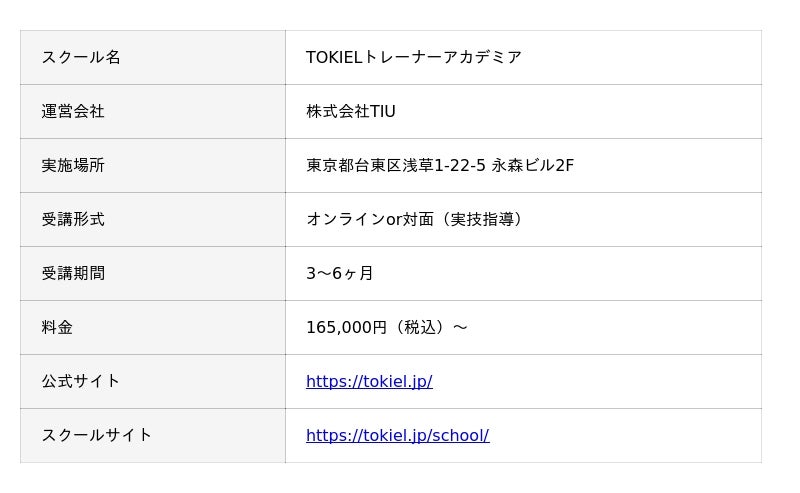Click the スクール名 header cell
This screenshot has height=493, width=800.
(81, 57)
